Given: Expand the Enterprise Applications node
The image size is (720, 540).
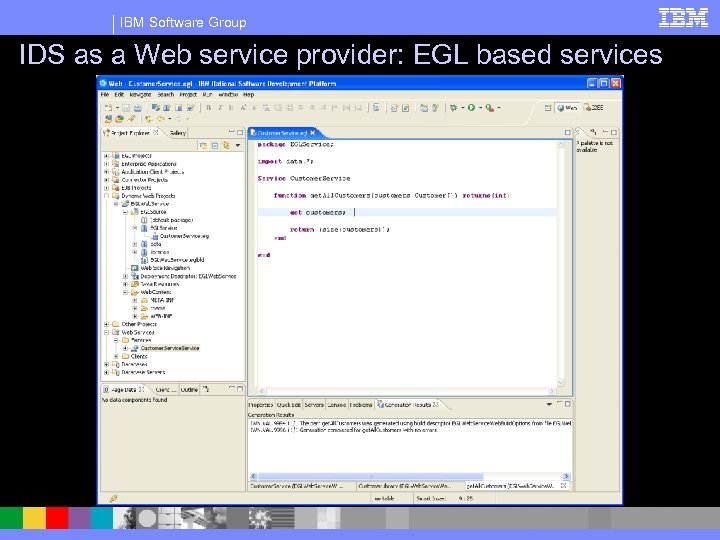Looking at the screenshot, I should point(107,163).
